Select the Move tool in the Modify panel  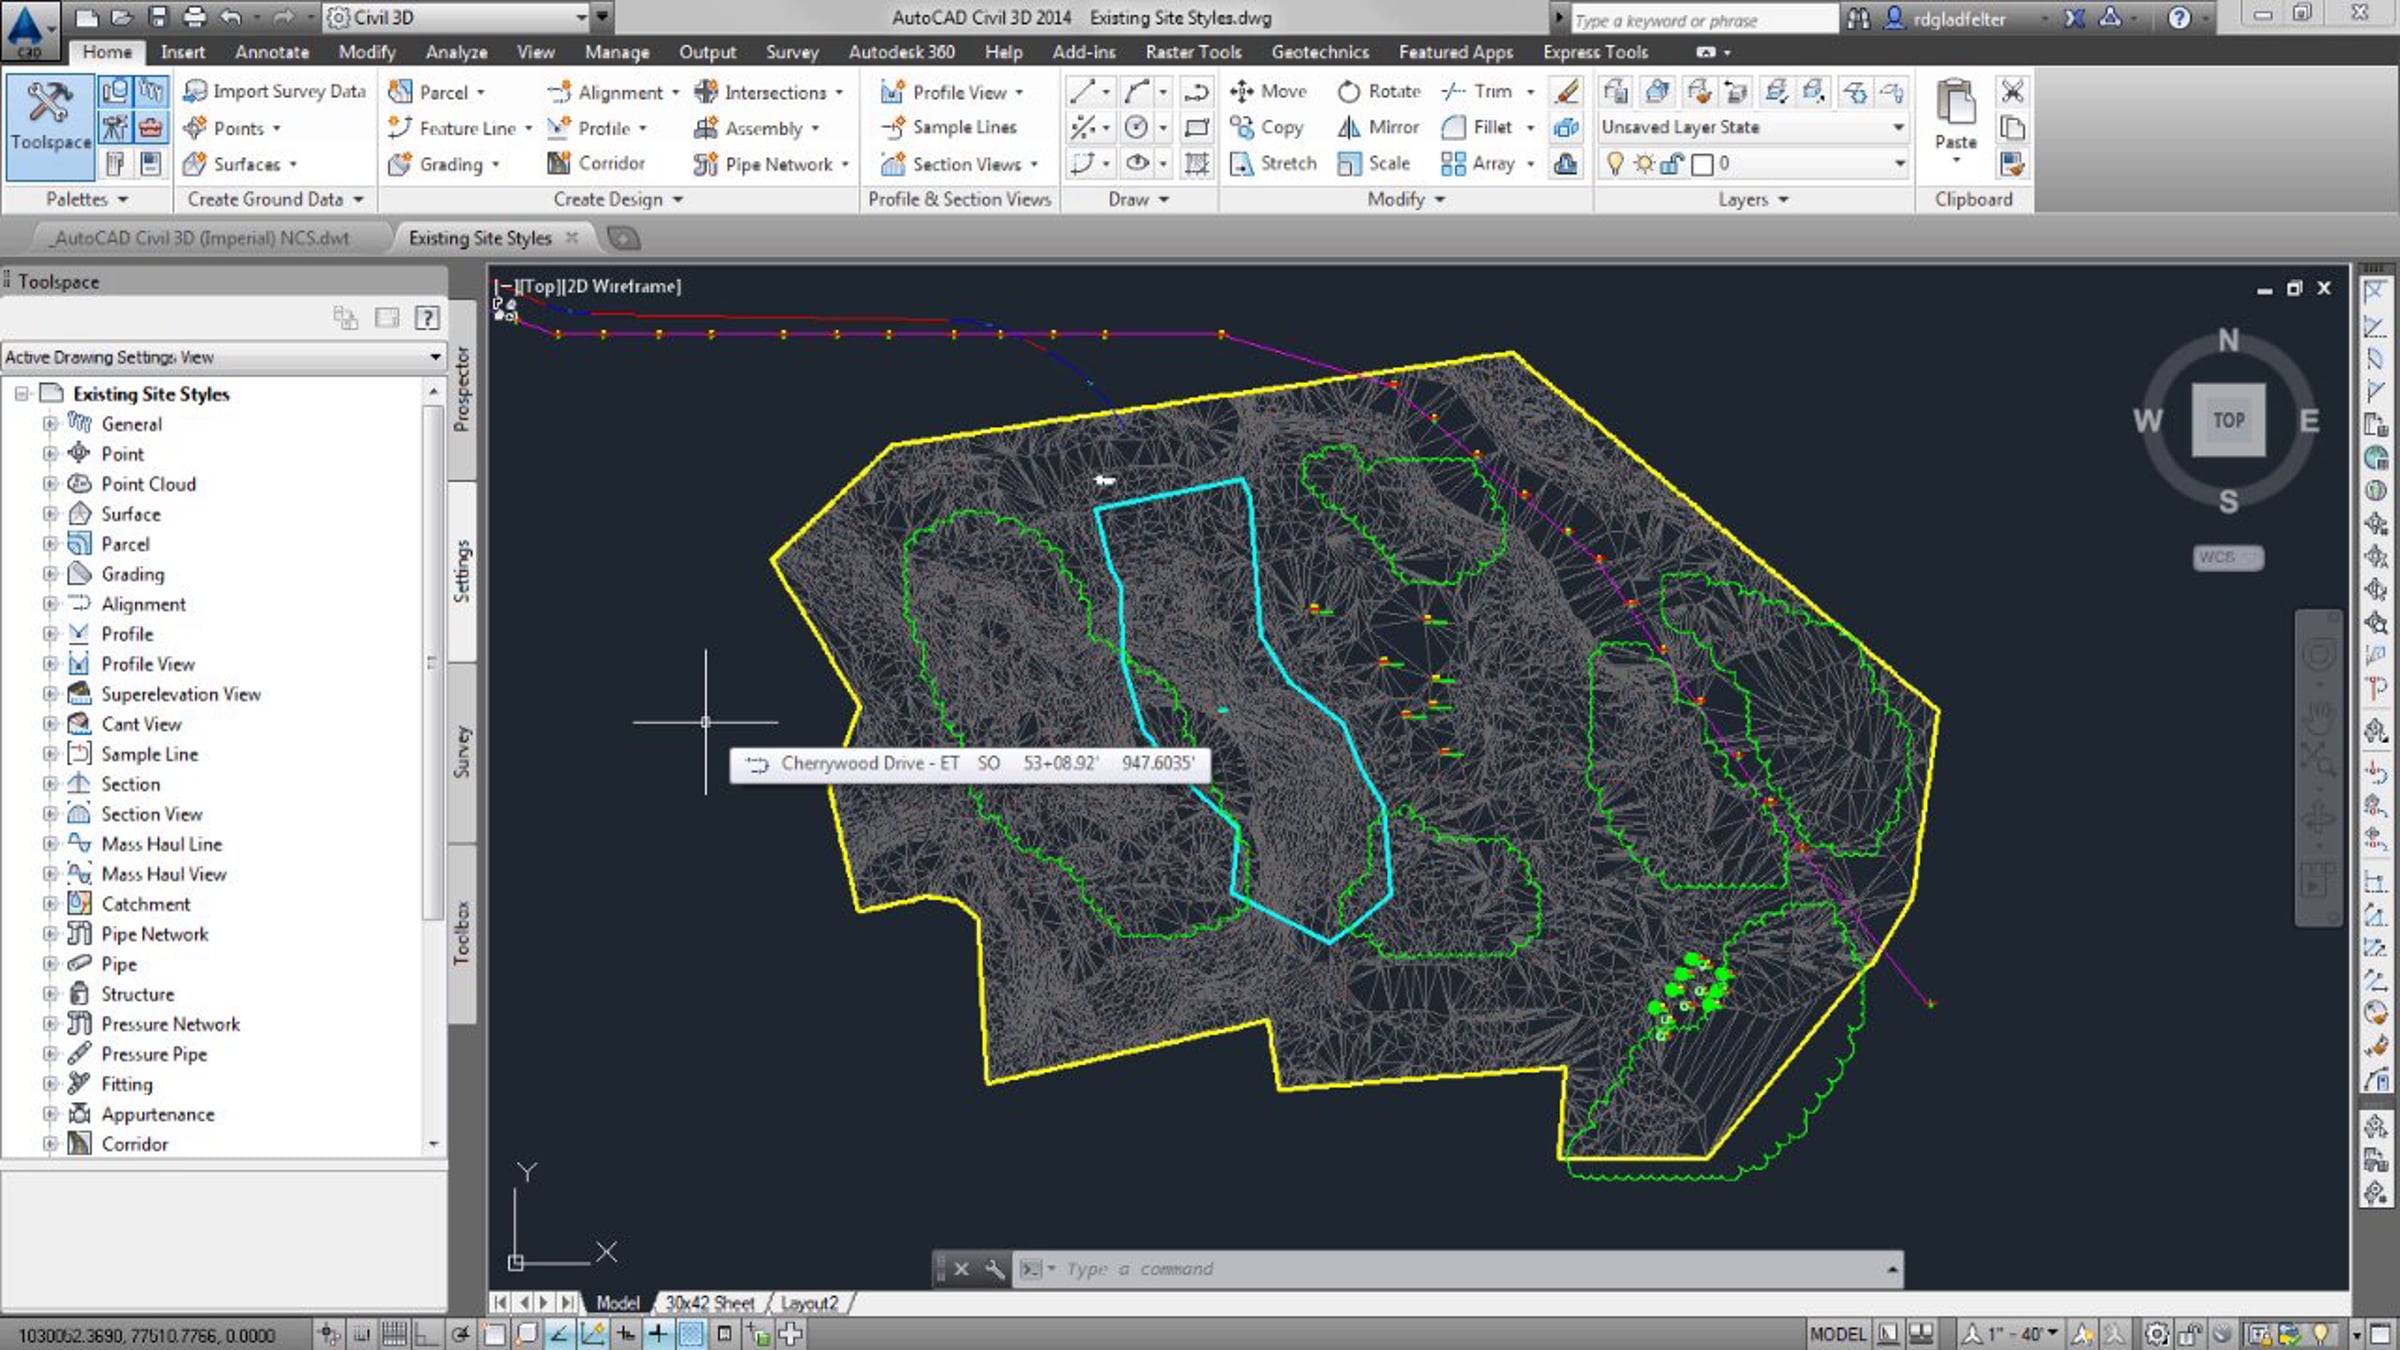tap(1269, 92)
